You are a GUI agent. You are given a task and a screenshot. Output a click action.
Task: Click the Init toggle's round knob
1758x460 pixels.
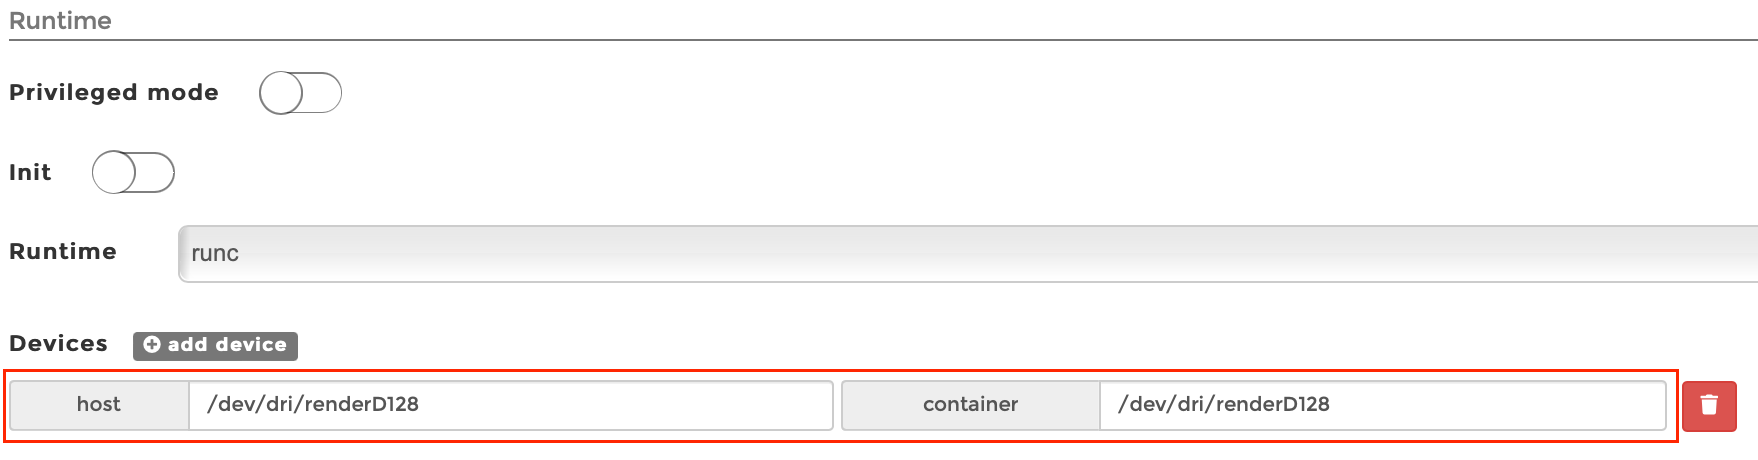[114, 172]
